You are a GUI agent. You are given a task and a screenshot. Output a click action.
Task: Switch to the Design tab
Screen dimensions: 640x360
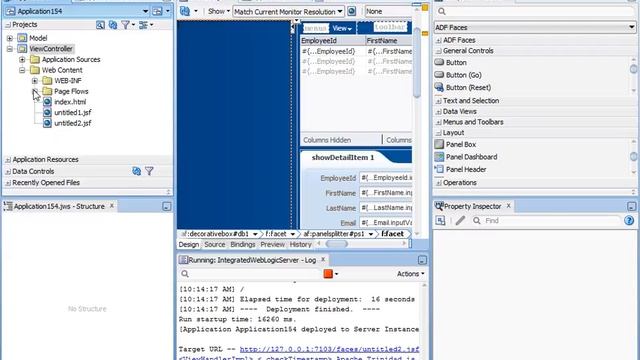(x=189, y=244)
